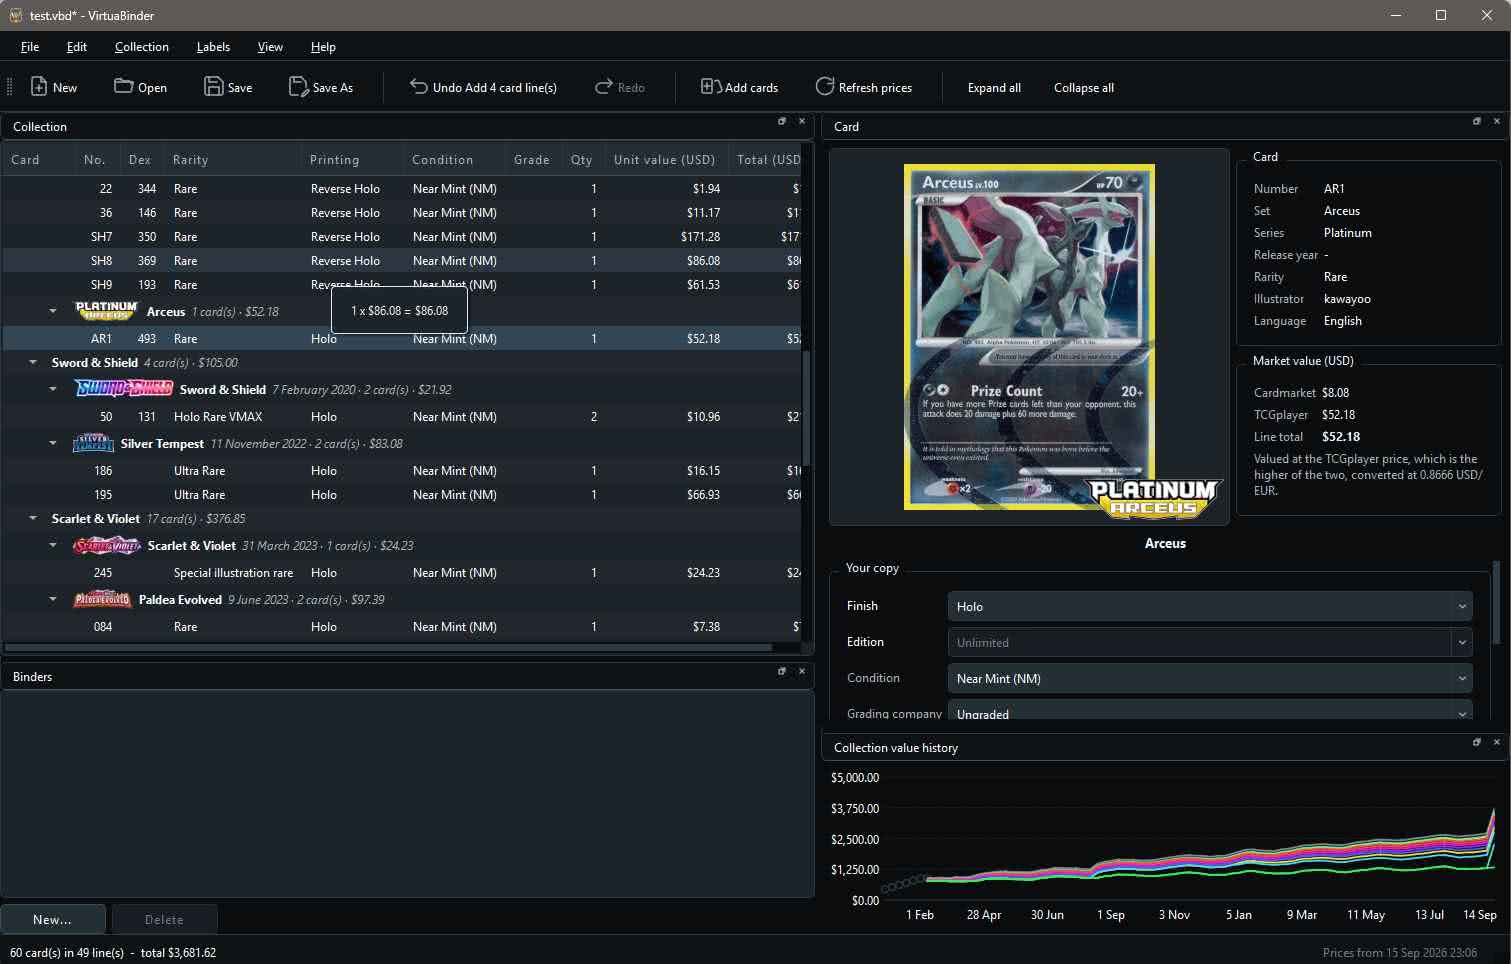
Task: Open a file with the Open icon
Action: pyautogui.click(x=123, y=87)
